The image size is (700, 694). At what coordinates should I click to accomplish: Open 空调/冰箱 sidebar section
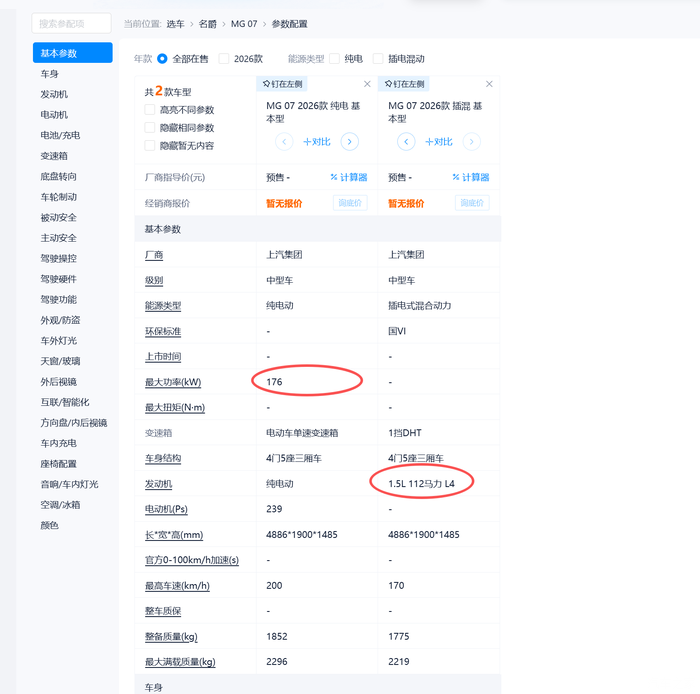[x=60, y=505]
